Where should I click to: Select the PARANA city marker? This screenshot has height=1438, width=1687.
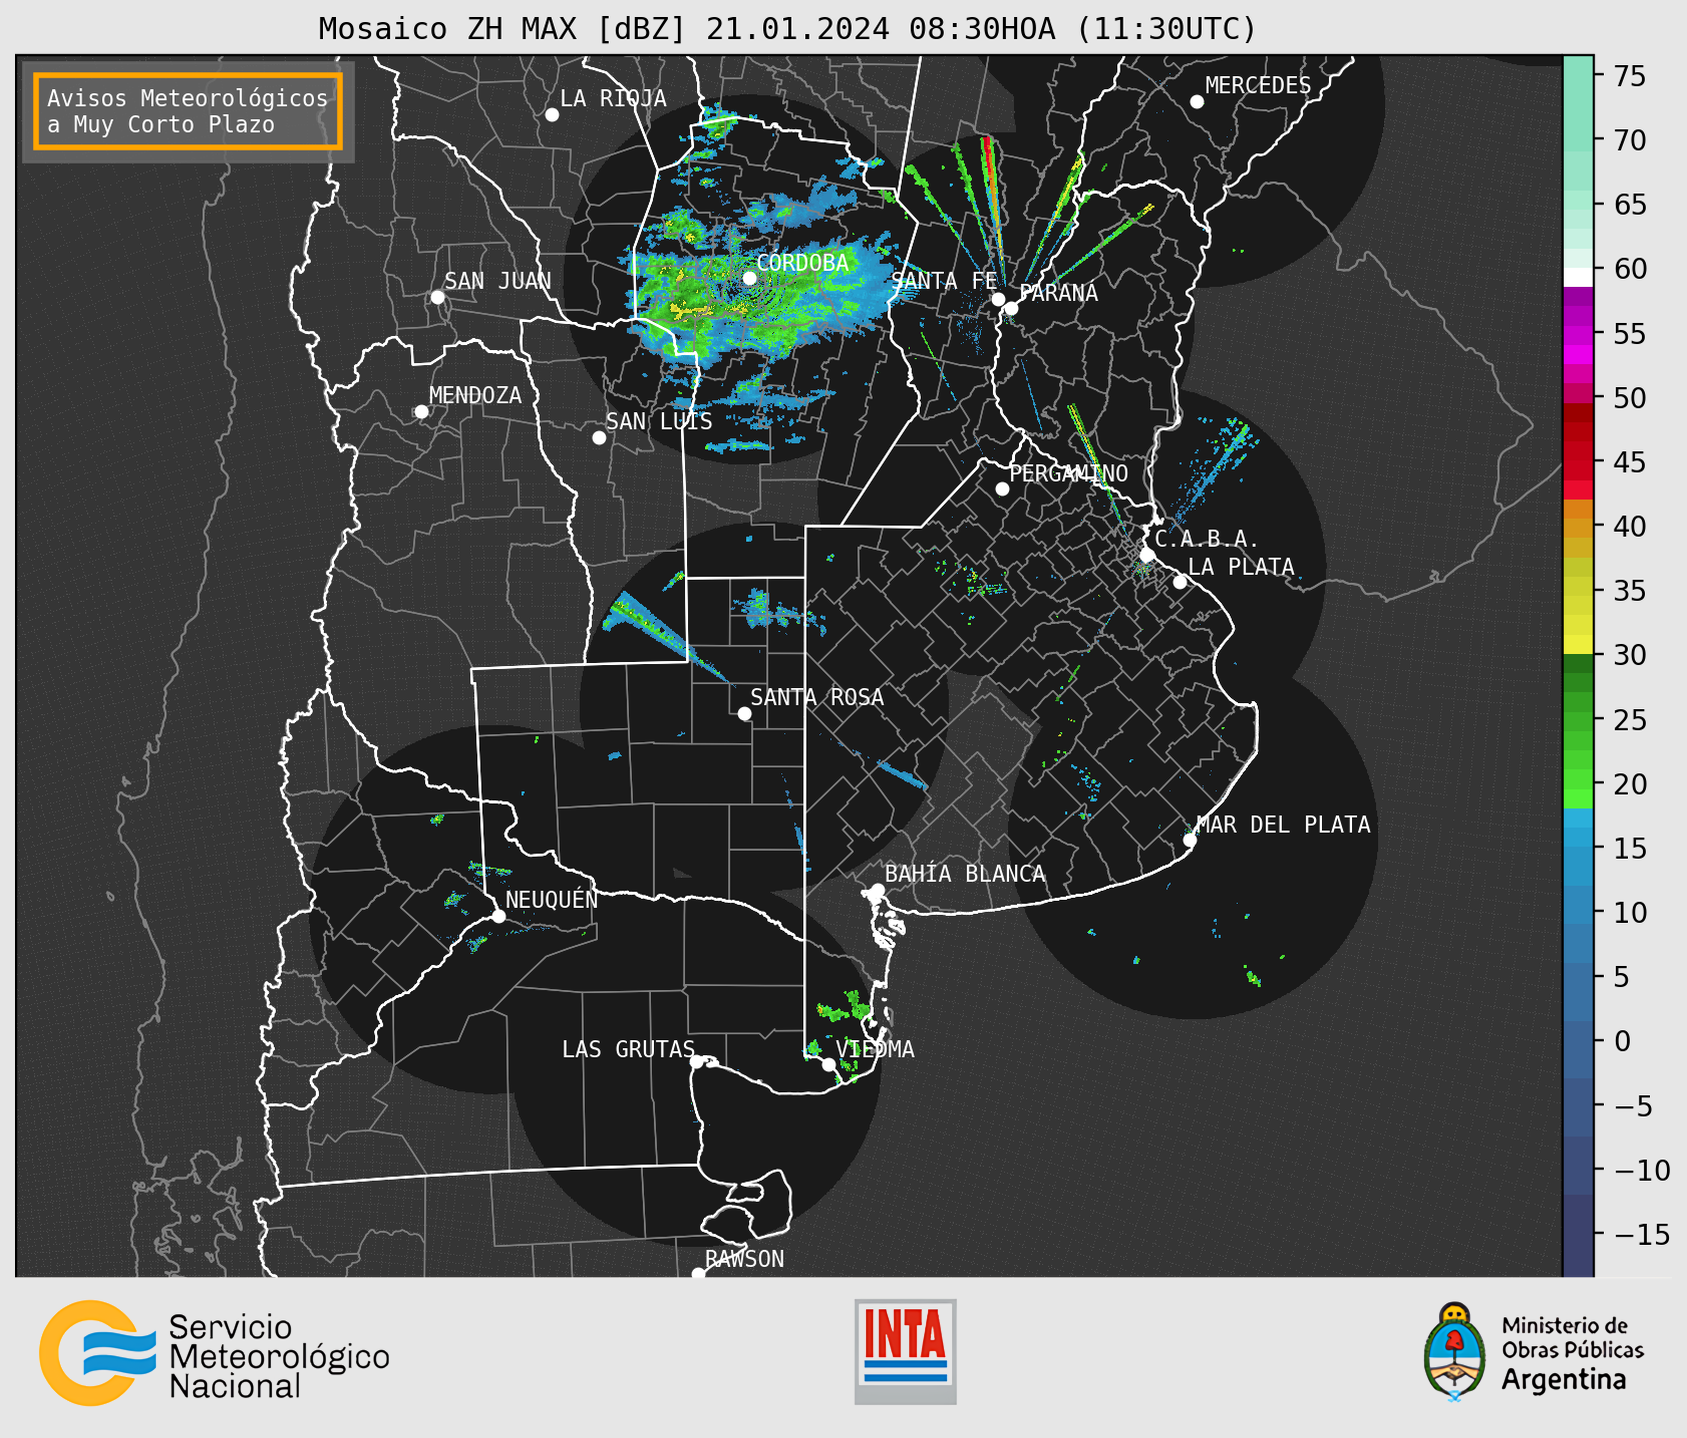[x=1011, y=308]
